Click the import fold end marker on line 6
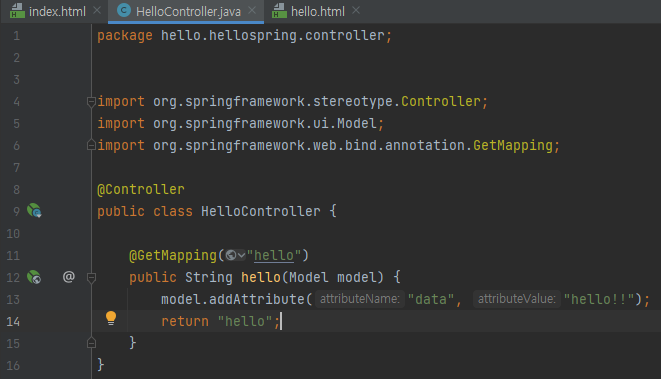The height and width of the screenshot is (379, 661). (x=91, y=145)
